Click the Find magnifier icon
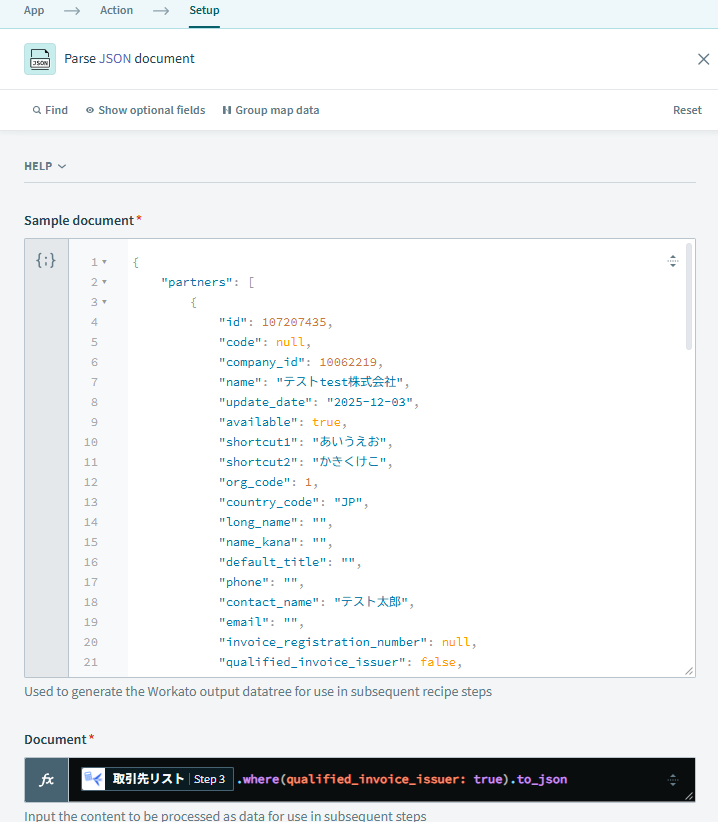Image resolution: width=718 pixels, height=822 pixels. (37, 110)
